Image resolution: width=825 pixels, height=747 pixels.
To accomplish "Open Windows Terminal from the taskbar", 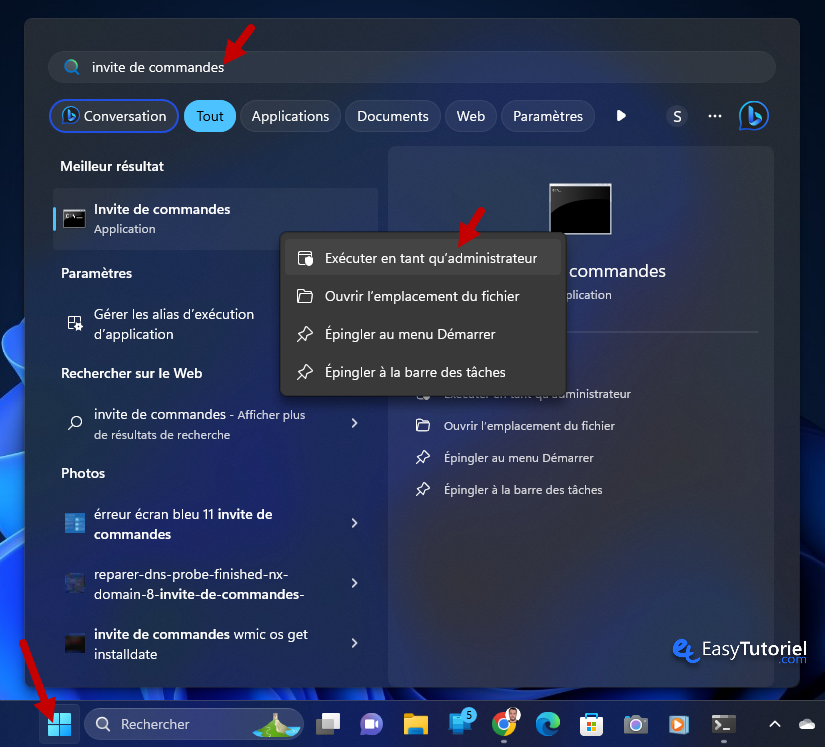I will tap(721, 723).
